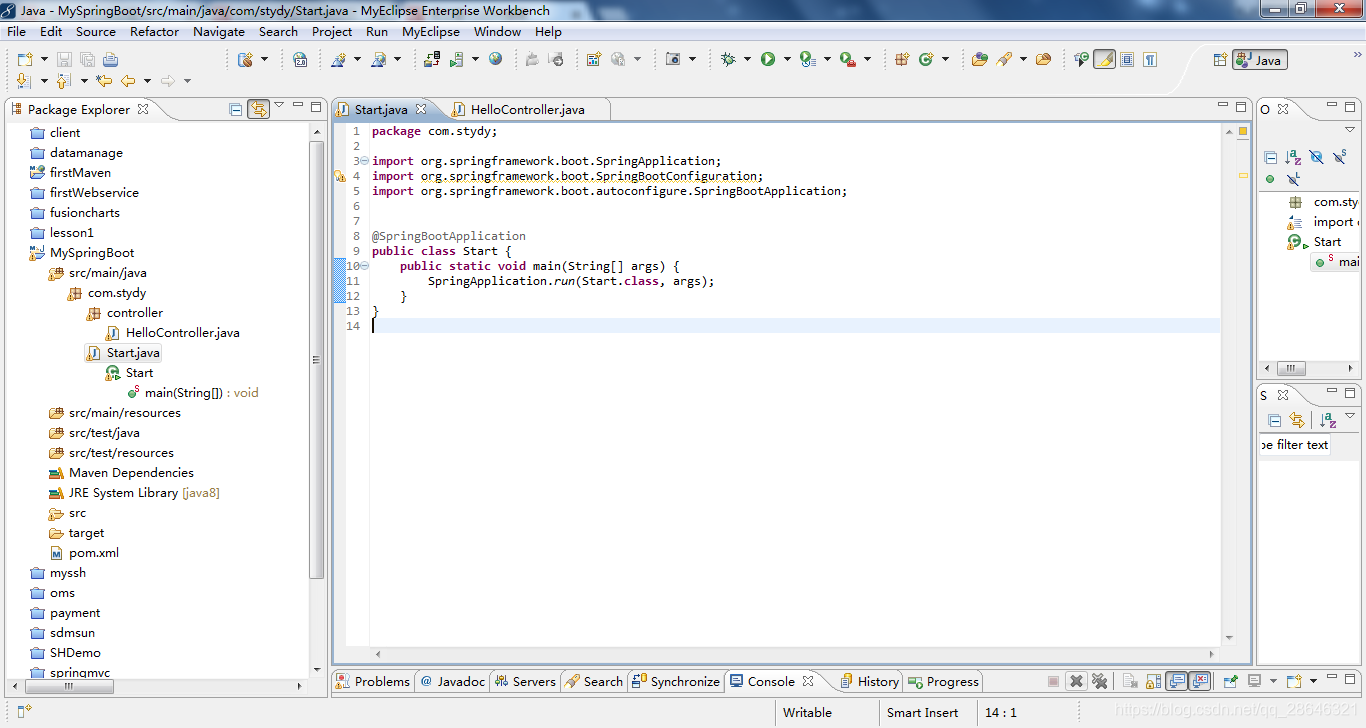
Task: Switch to the Servers tab
Action: coord(525,681)
